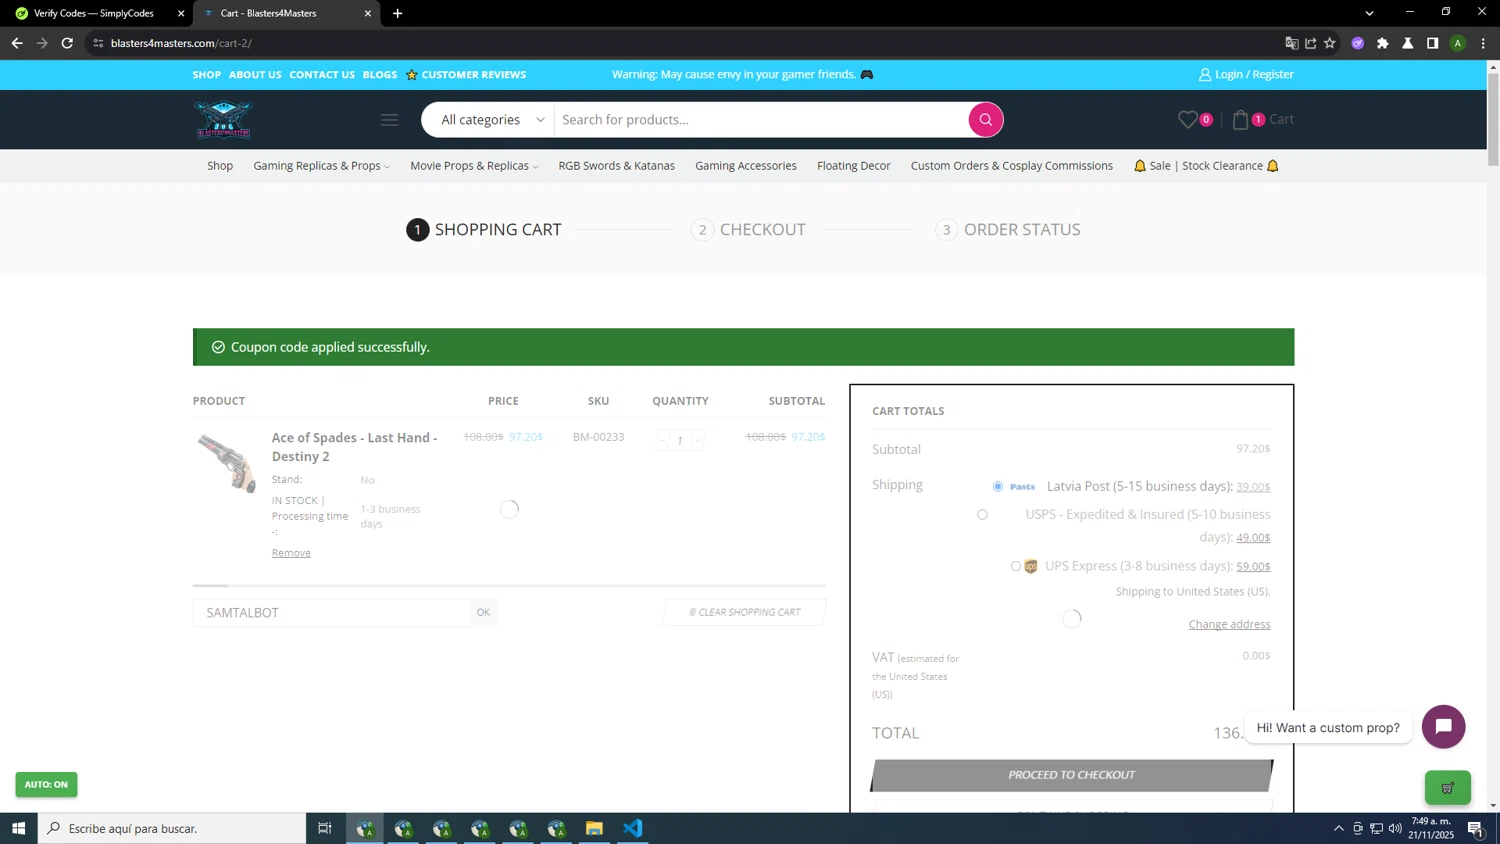This screenshot has height=844, width=1500.
Task: Click the share page icon
Action: (x=1311, y=43)
